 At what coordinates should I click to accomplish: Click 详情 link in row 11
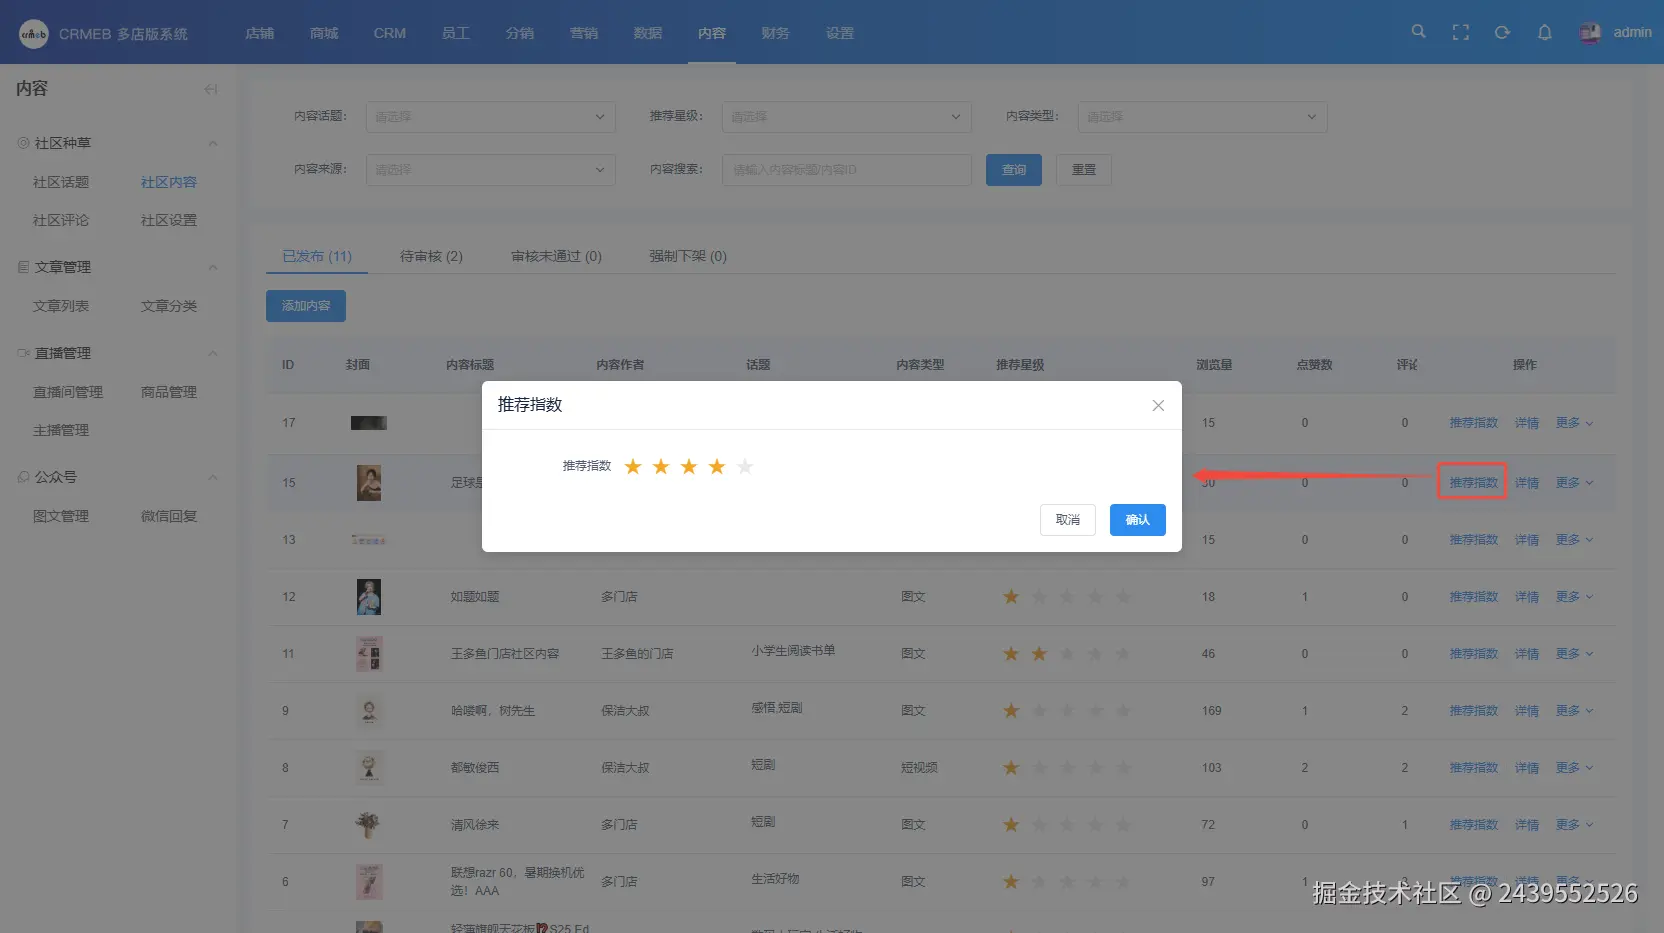click(1527, 654)
